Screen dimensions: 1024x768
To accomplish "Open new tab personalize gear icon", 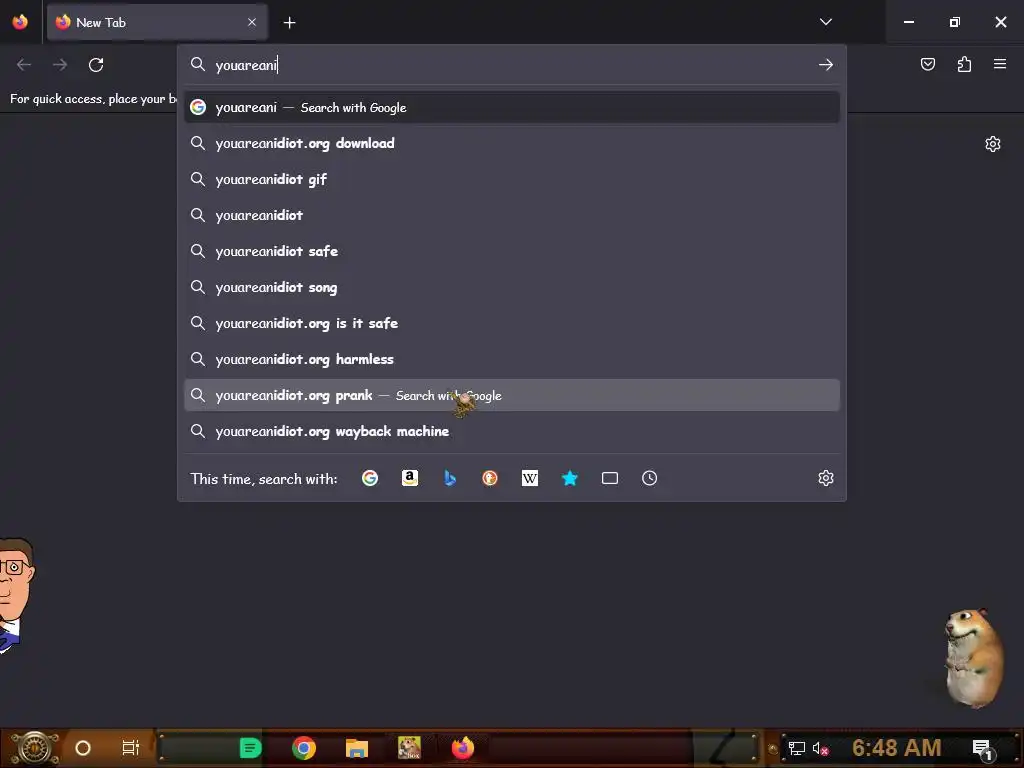I will pos(993,144).
